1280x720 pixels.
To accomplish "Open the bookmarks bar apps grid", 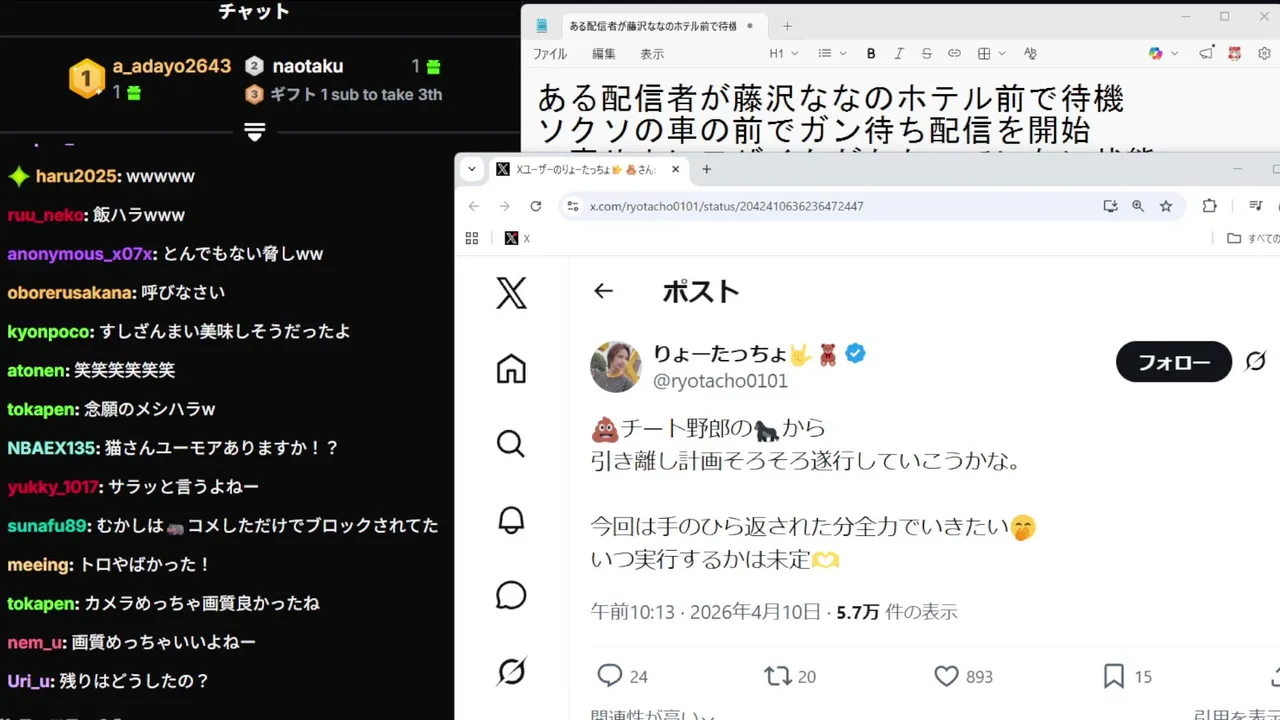I will 472,238.
